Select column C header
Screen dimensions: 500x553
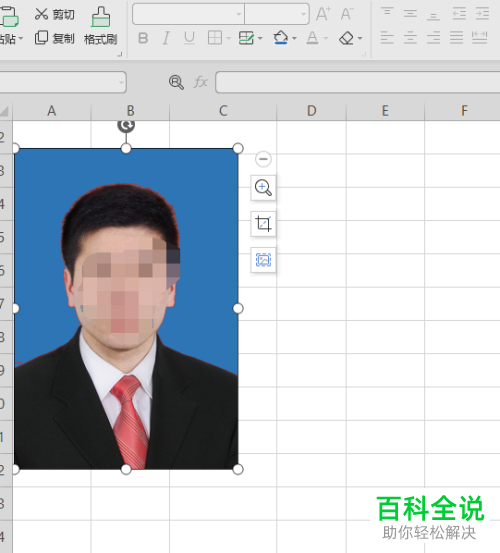point(223,111)
